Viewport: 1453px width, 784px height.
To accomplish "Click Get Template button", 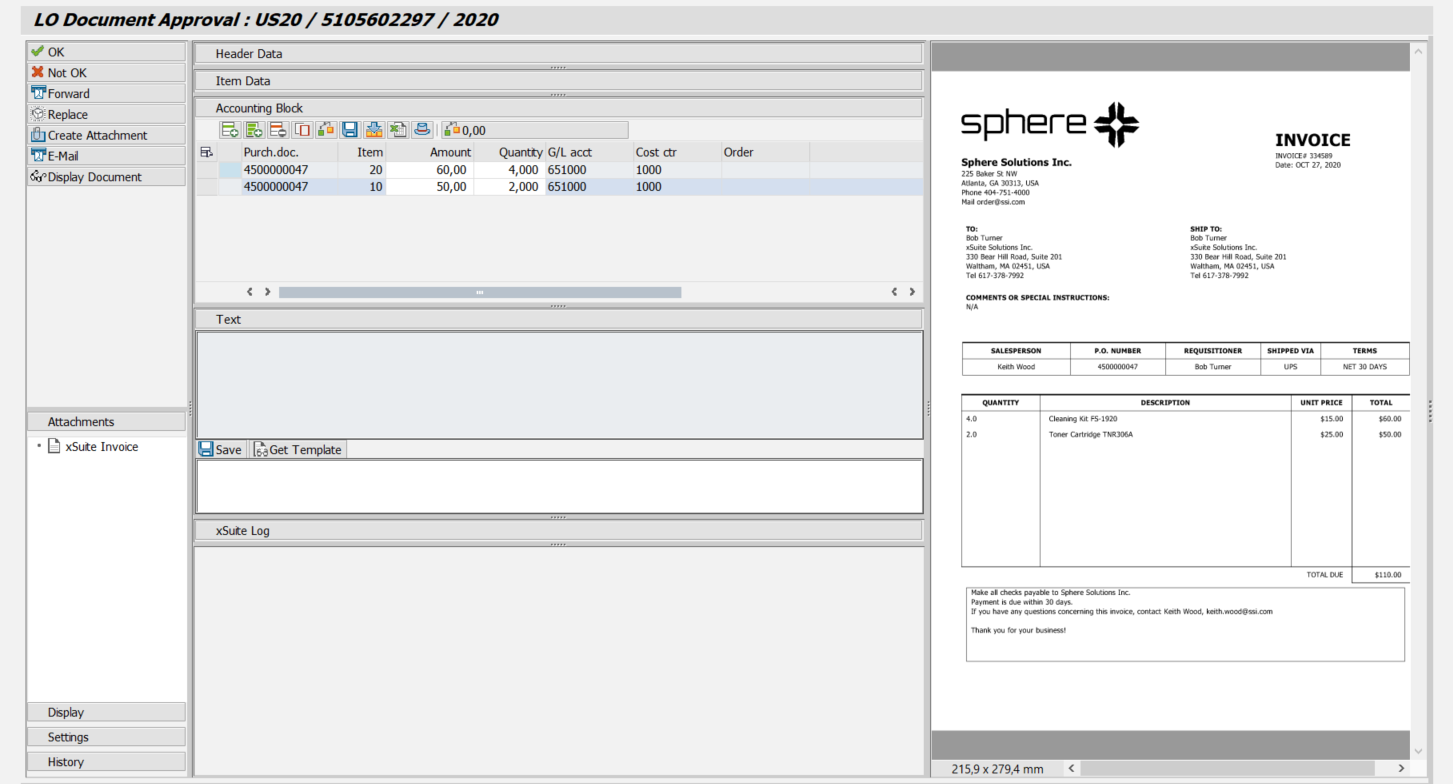I will click(298, 450).
